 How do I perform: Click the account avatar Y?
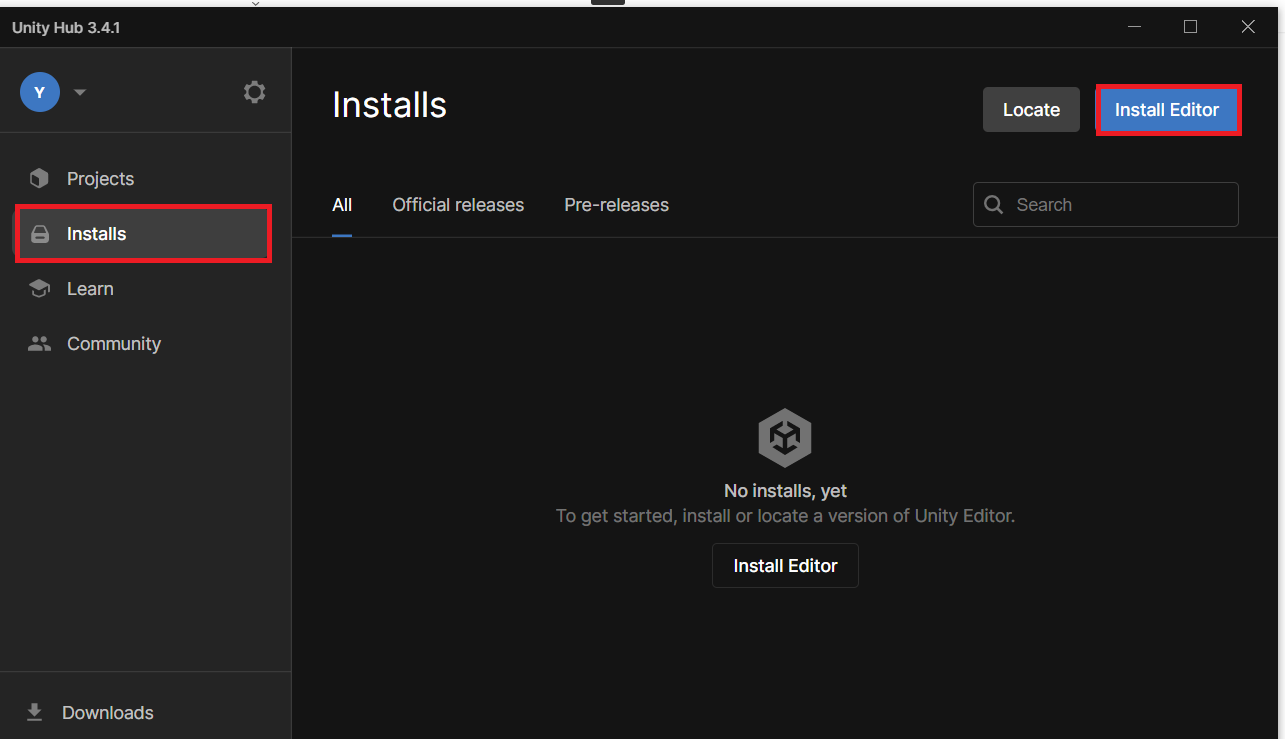[x=40, y=92]
